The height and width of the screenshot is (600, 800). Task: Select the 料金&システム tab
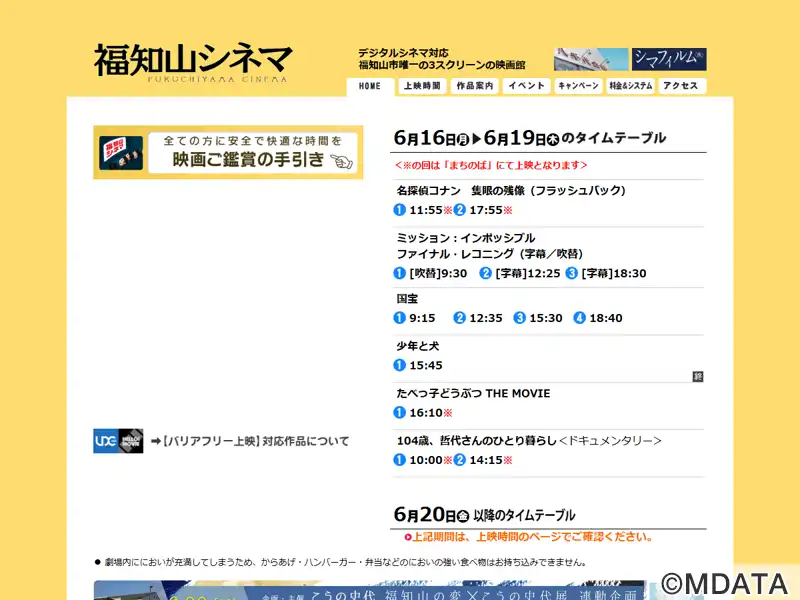(631, 86)
